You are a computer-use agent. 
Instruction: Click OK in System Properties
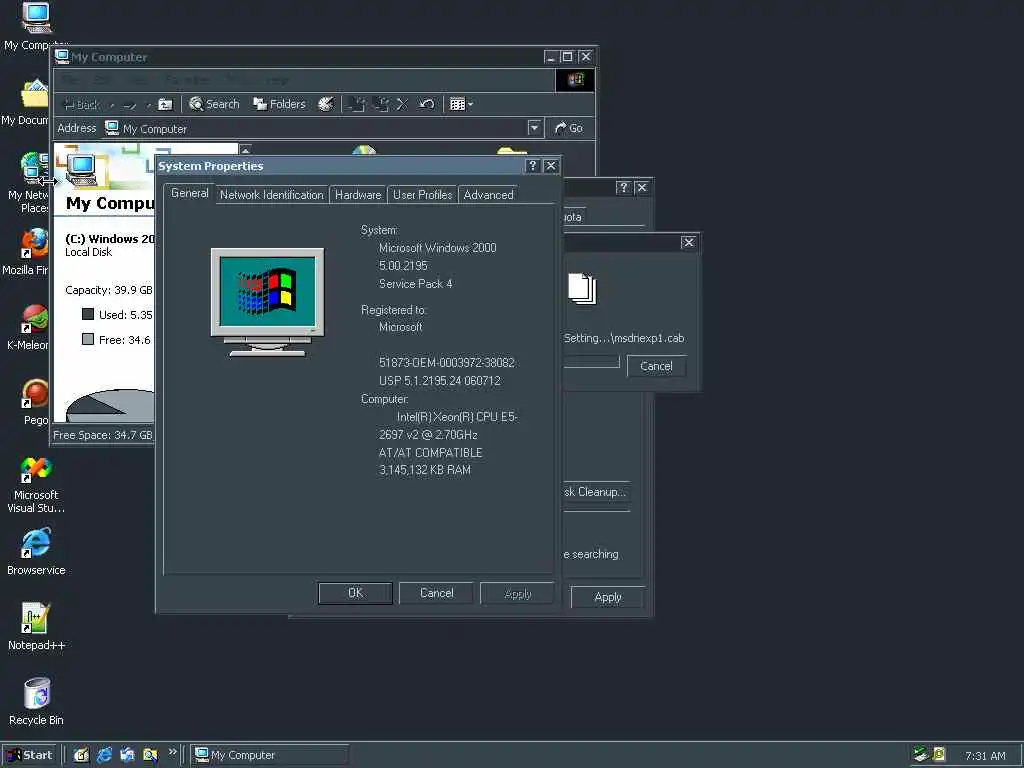point(355,593)
